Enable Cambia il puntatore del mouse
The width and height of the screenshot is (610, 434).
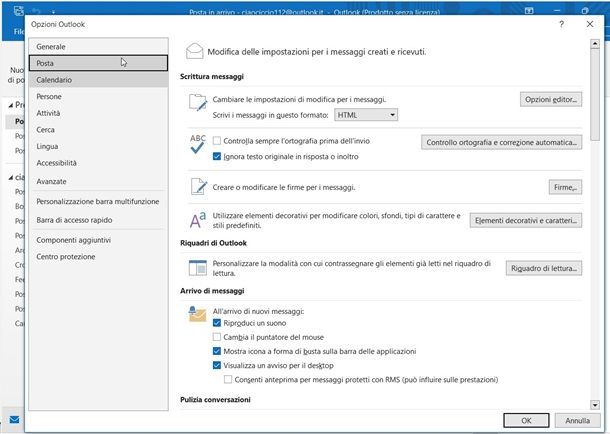217,337
